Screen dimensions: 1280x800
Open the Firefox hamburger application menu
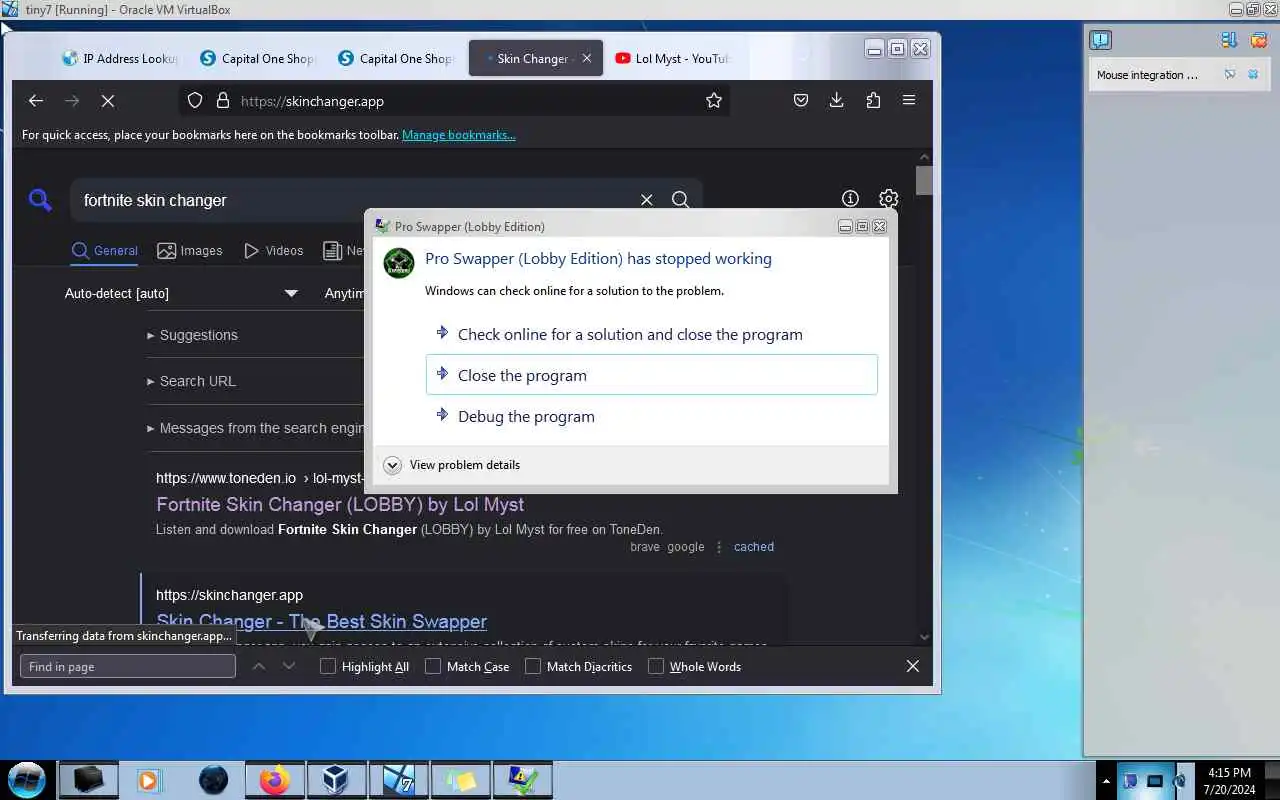click(x=909, y=100)
